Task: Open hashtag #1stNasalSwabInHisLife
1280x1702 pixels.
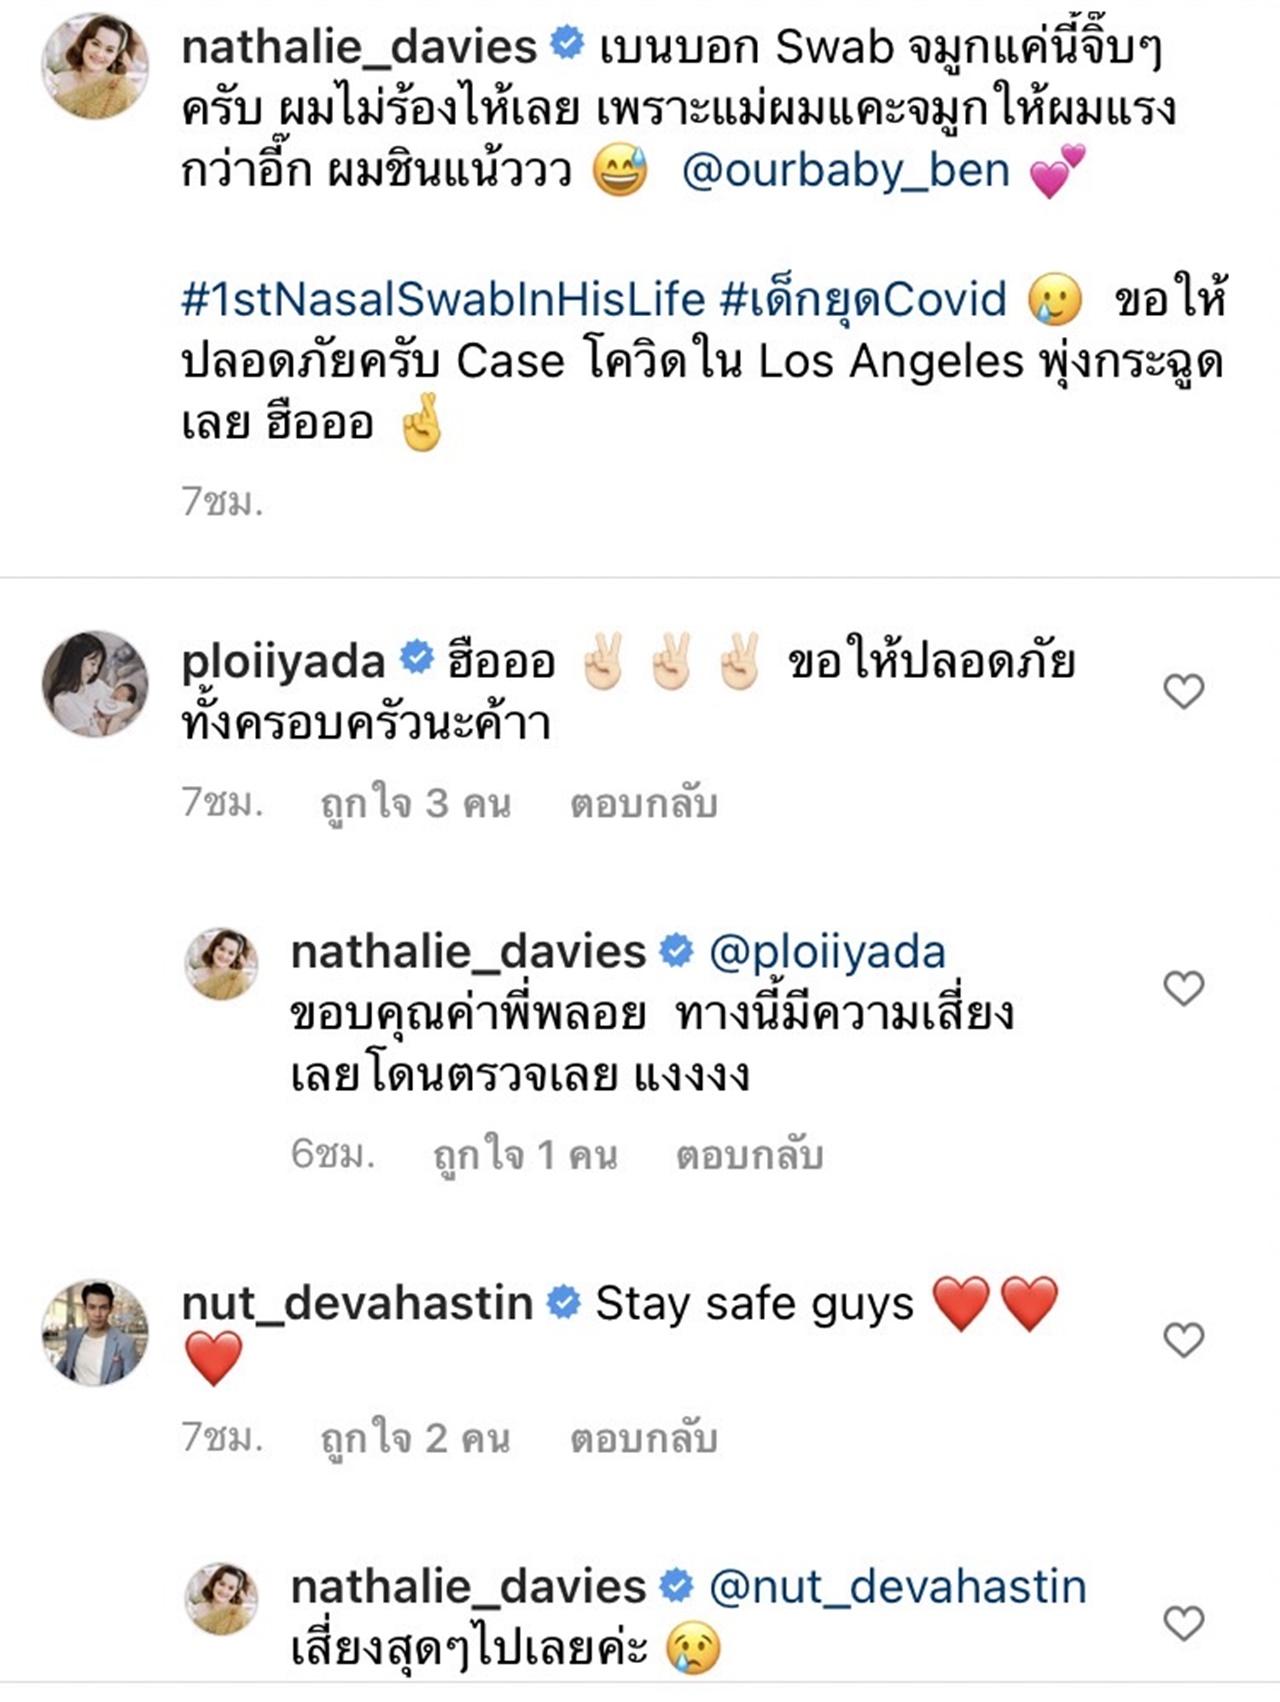Action: pos(443,299)
